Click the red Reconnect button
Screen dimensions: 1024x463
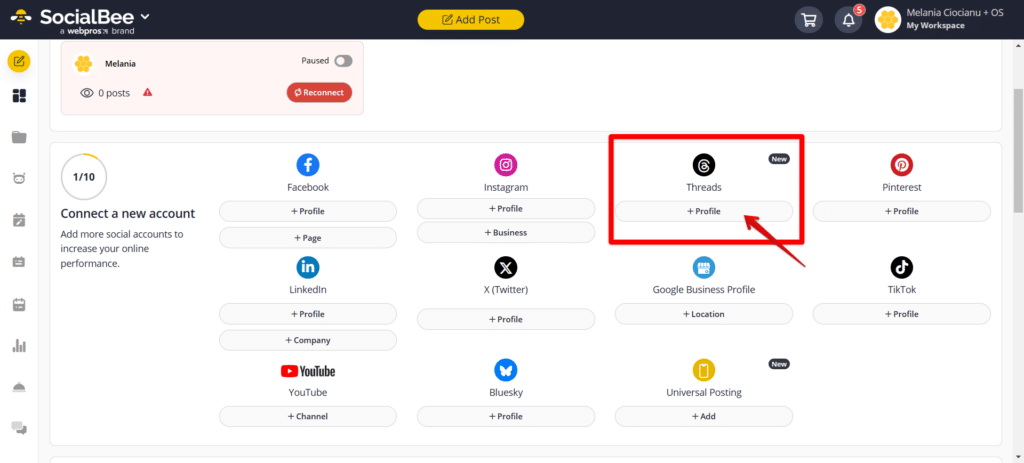[319, 93]
